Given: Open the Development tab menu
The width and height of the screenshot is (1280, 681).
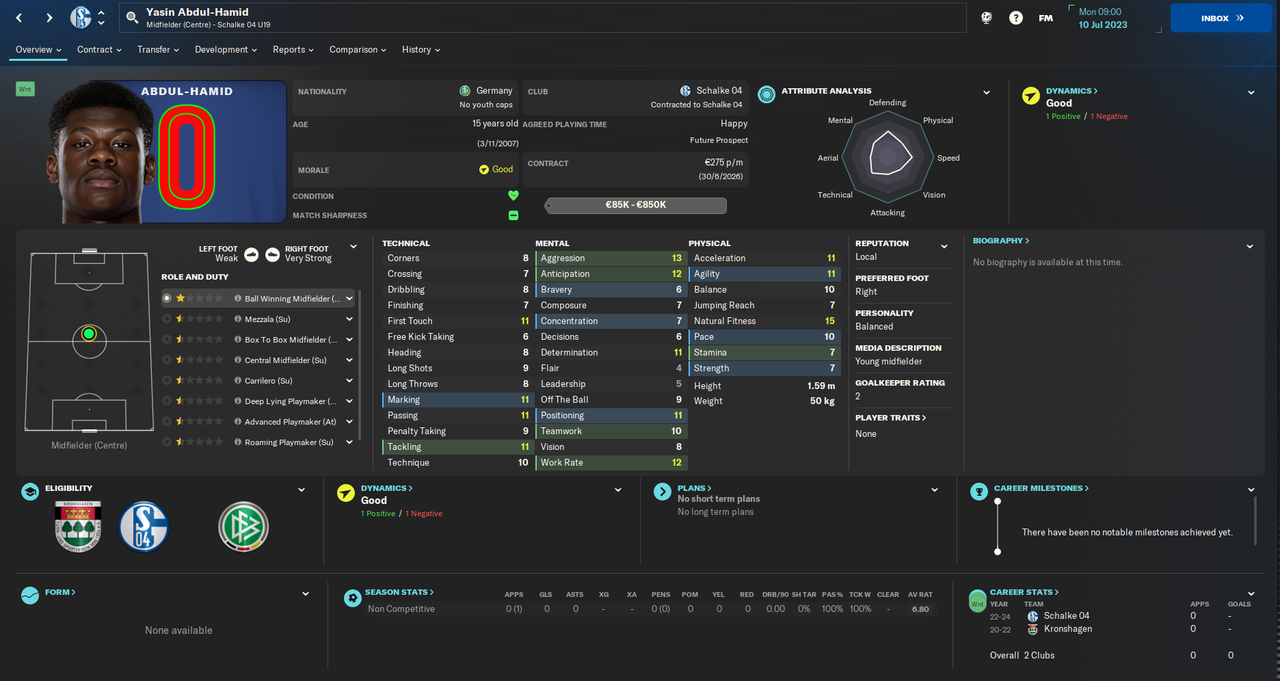Looking at the screenshot, I should point(227,49).
